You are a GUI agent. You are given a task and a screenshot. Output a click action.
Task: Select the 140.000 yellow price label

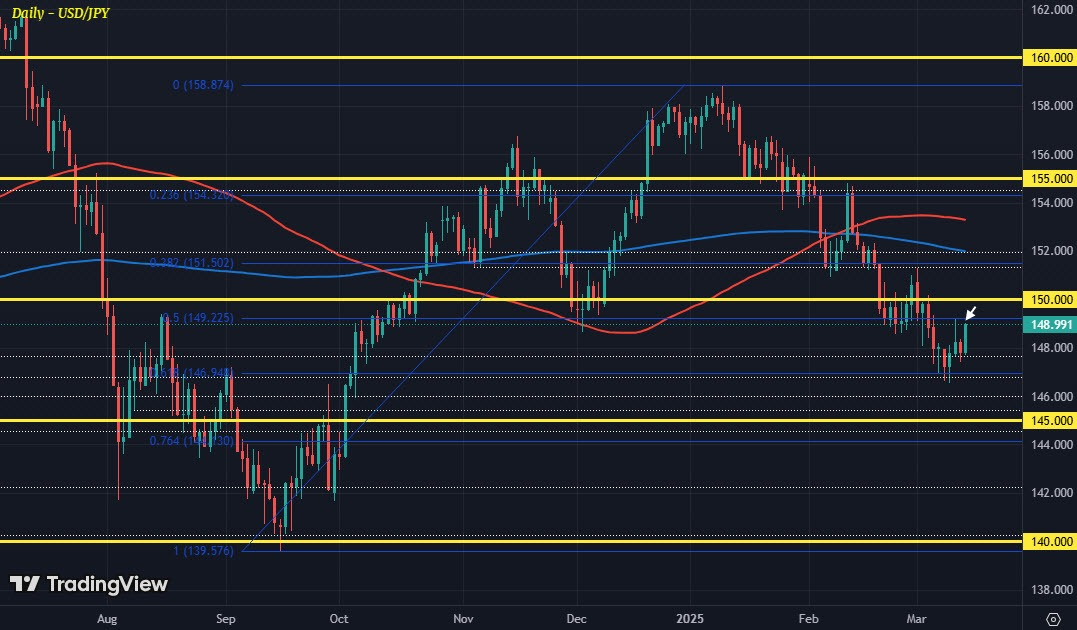1050,541
